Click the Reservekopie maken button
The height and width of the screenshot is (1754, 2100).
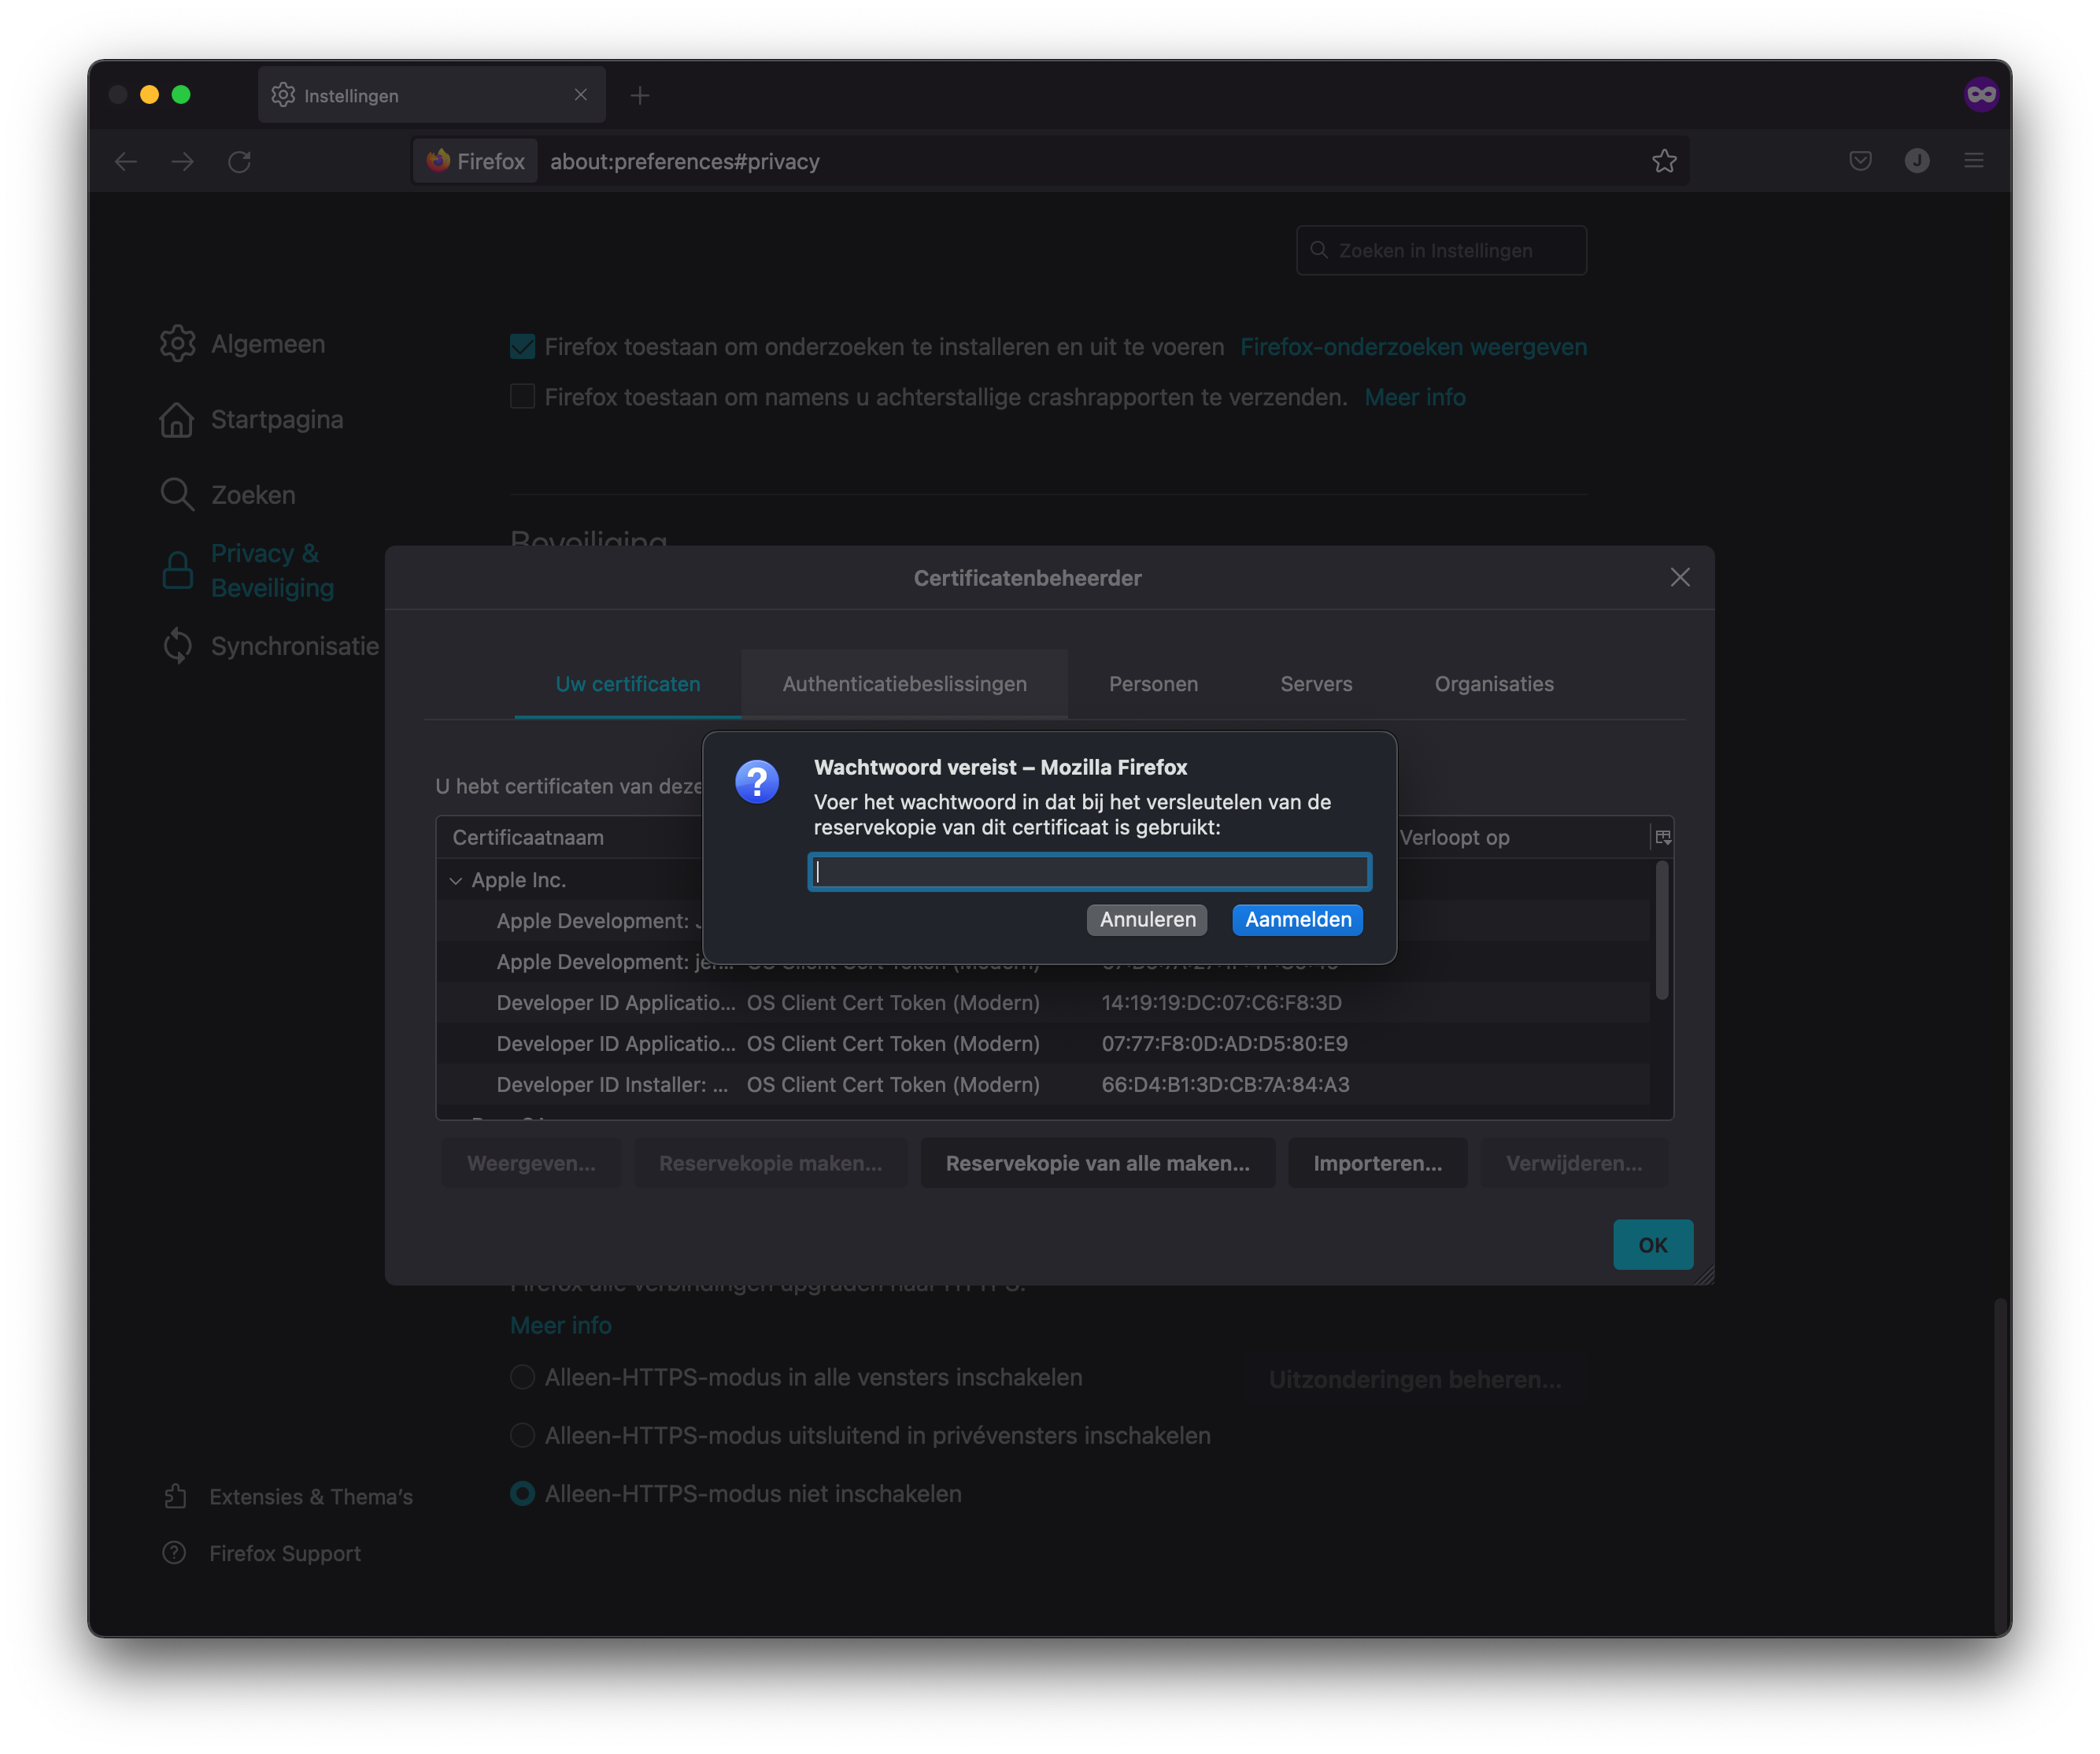[x=771, y=1164]
